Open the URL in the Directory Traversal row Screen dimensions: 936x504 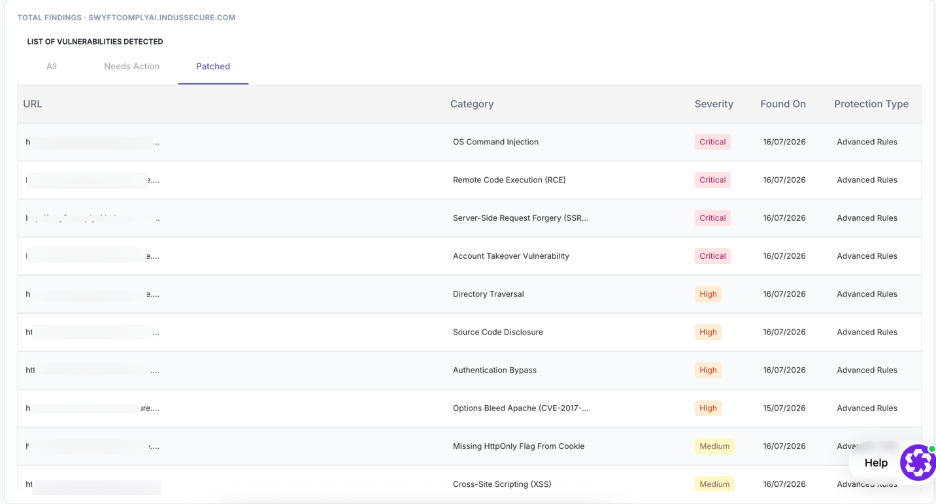(x=93, y=294)
